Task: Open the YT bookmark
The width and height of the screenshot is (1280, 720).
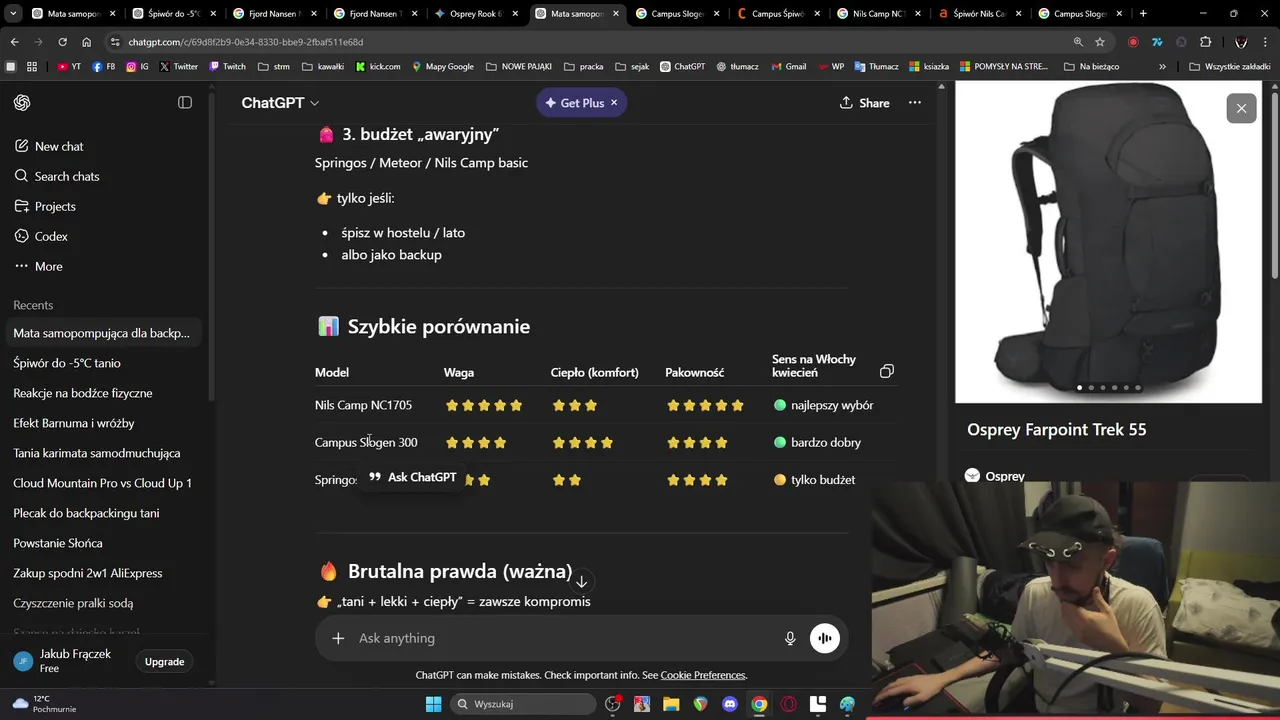Action: [x=69, y=66]
